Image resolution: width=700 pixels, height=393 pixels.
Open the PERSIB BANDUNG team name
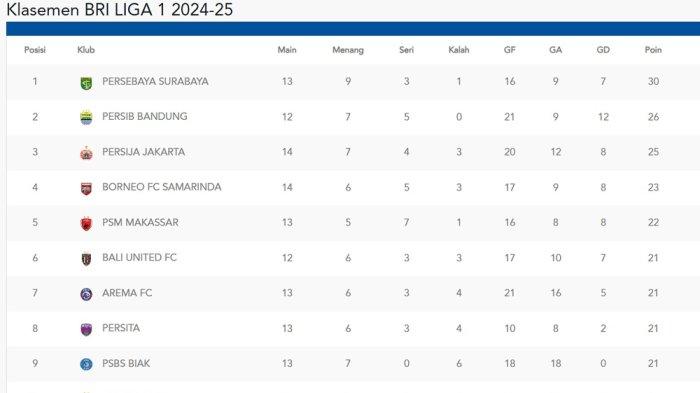145,117
